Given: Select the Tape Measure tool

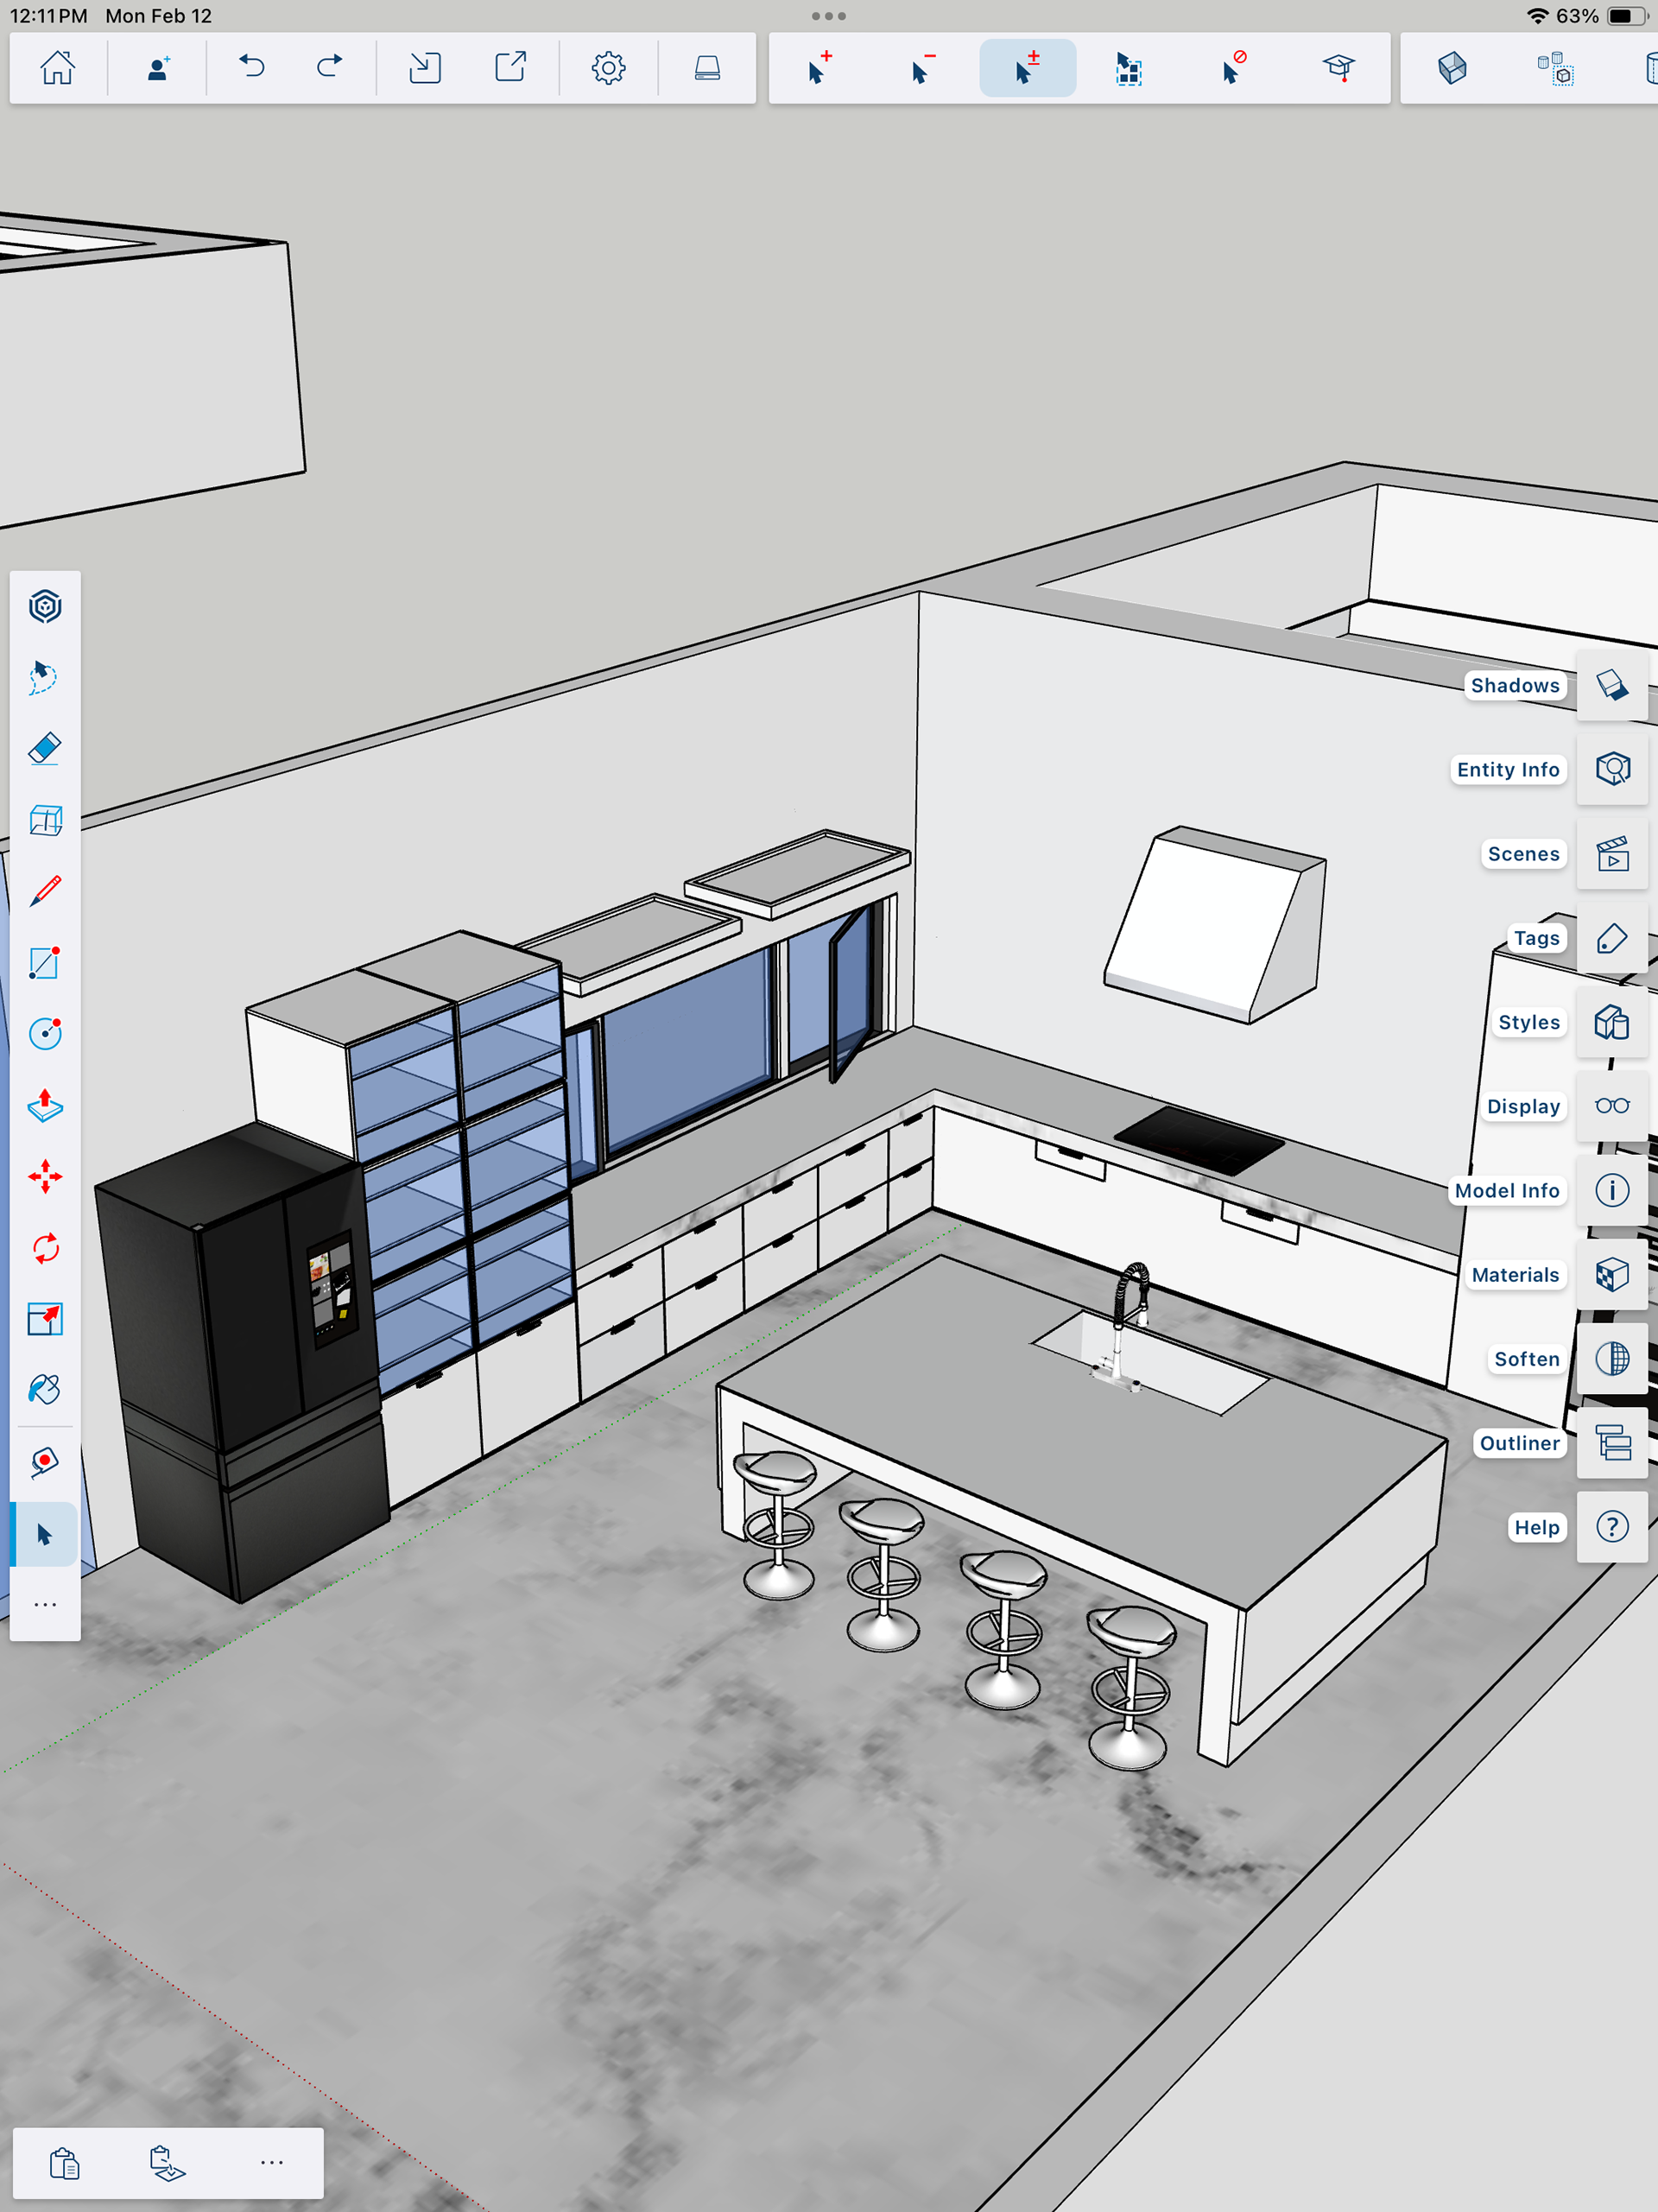Looking at the screenshot, I should (x=45, y=1463).
